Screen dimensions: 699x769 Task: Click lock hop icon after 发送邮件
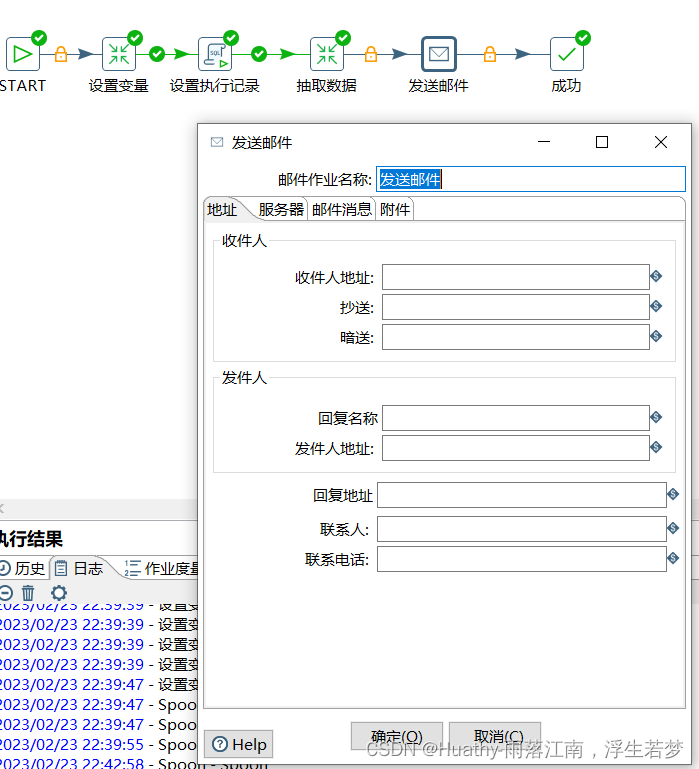(x=490, y=54)
